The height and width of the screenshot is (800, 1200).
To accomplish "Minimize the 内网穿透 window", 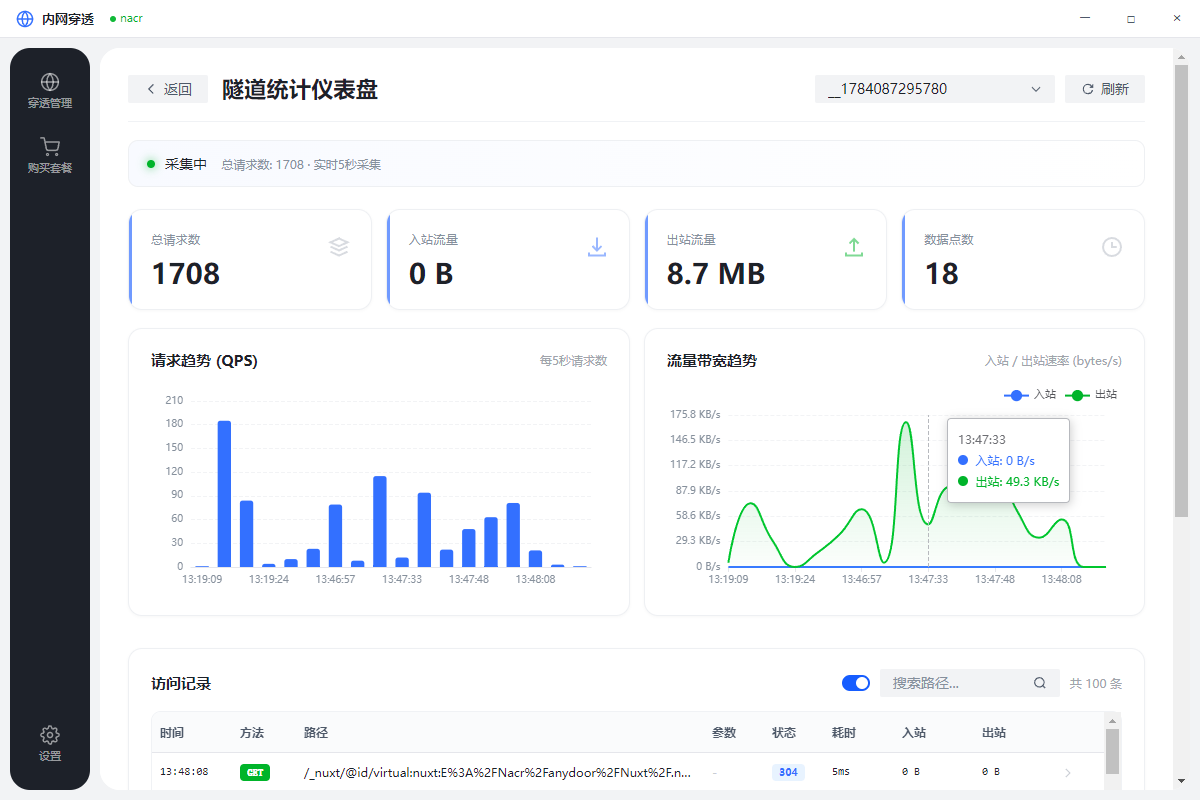I will 1085,19.
